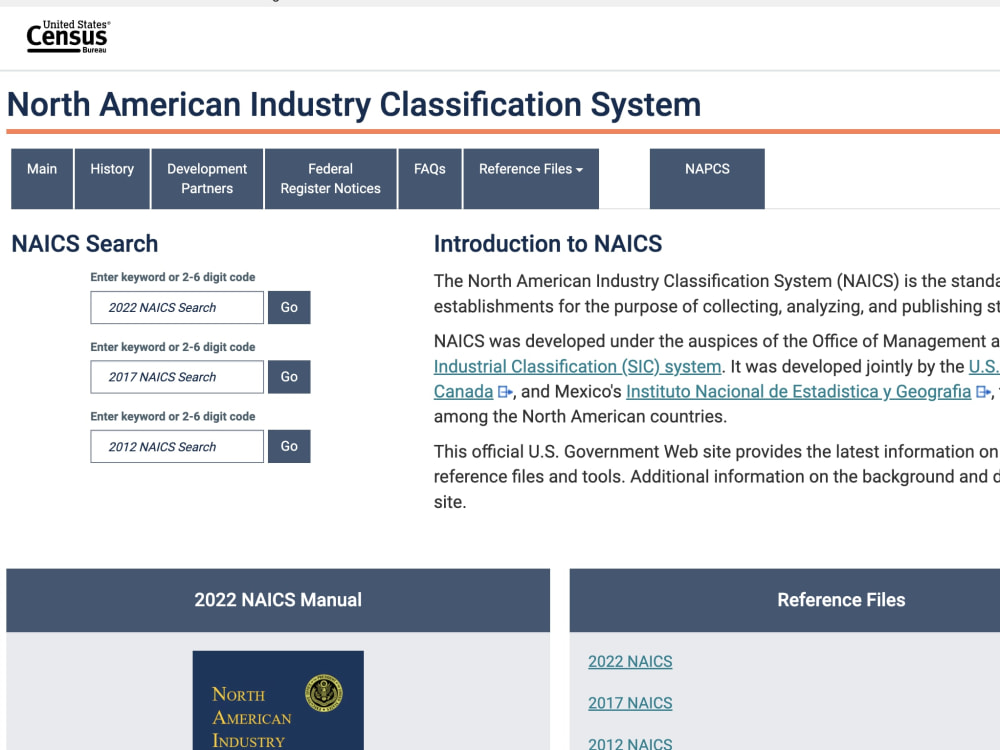Click the NAICS manual cover thumbnail
This screenshot has width=1000, height=750.
[278, 700]
